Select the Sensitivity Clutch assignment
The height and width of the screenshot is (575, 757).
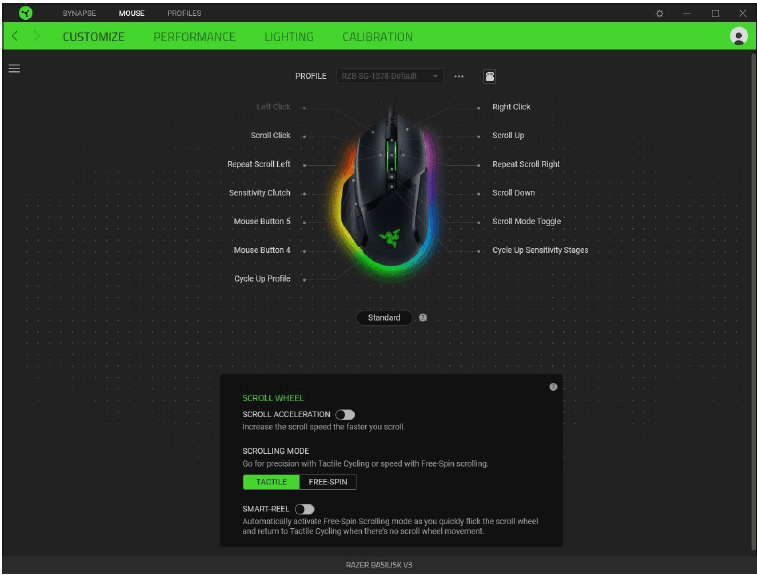pos(259,193)
